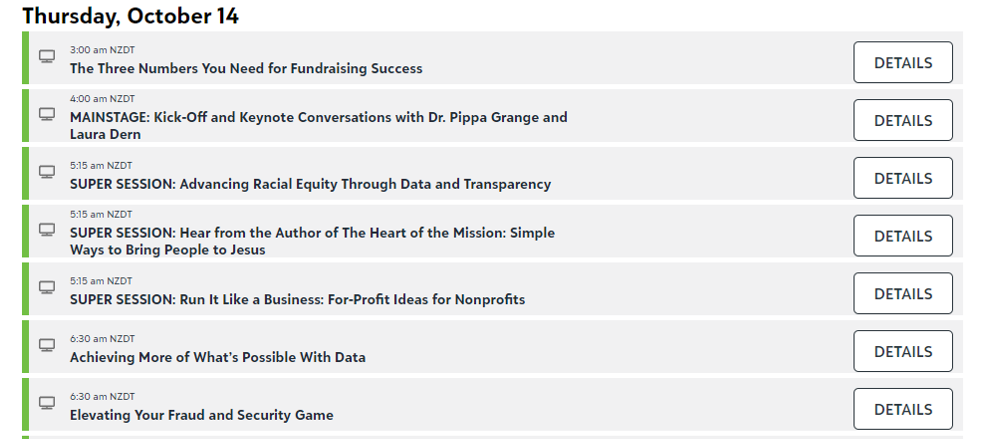The width and height of the screenshot is (1000, 439).
Task: Click MAINSTAGE Kick-Off and Keynote Conversations title
Action: pyautogui.click(x=318, y=117)
